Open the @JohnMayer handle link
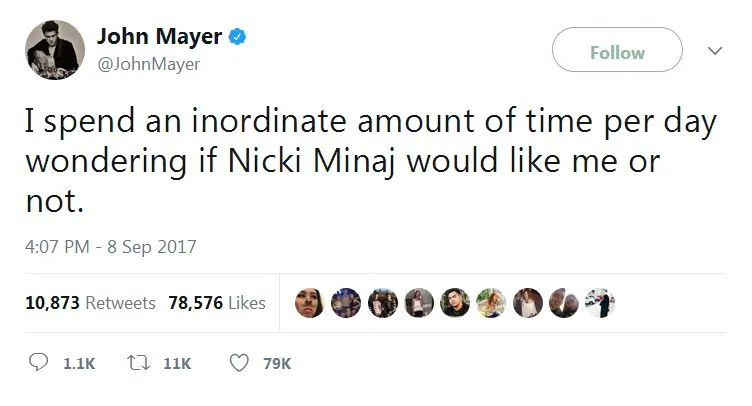This screenshot has width=752, height=406. point(149,64)
